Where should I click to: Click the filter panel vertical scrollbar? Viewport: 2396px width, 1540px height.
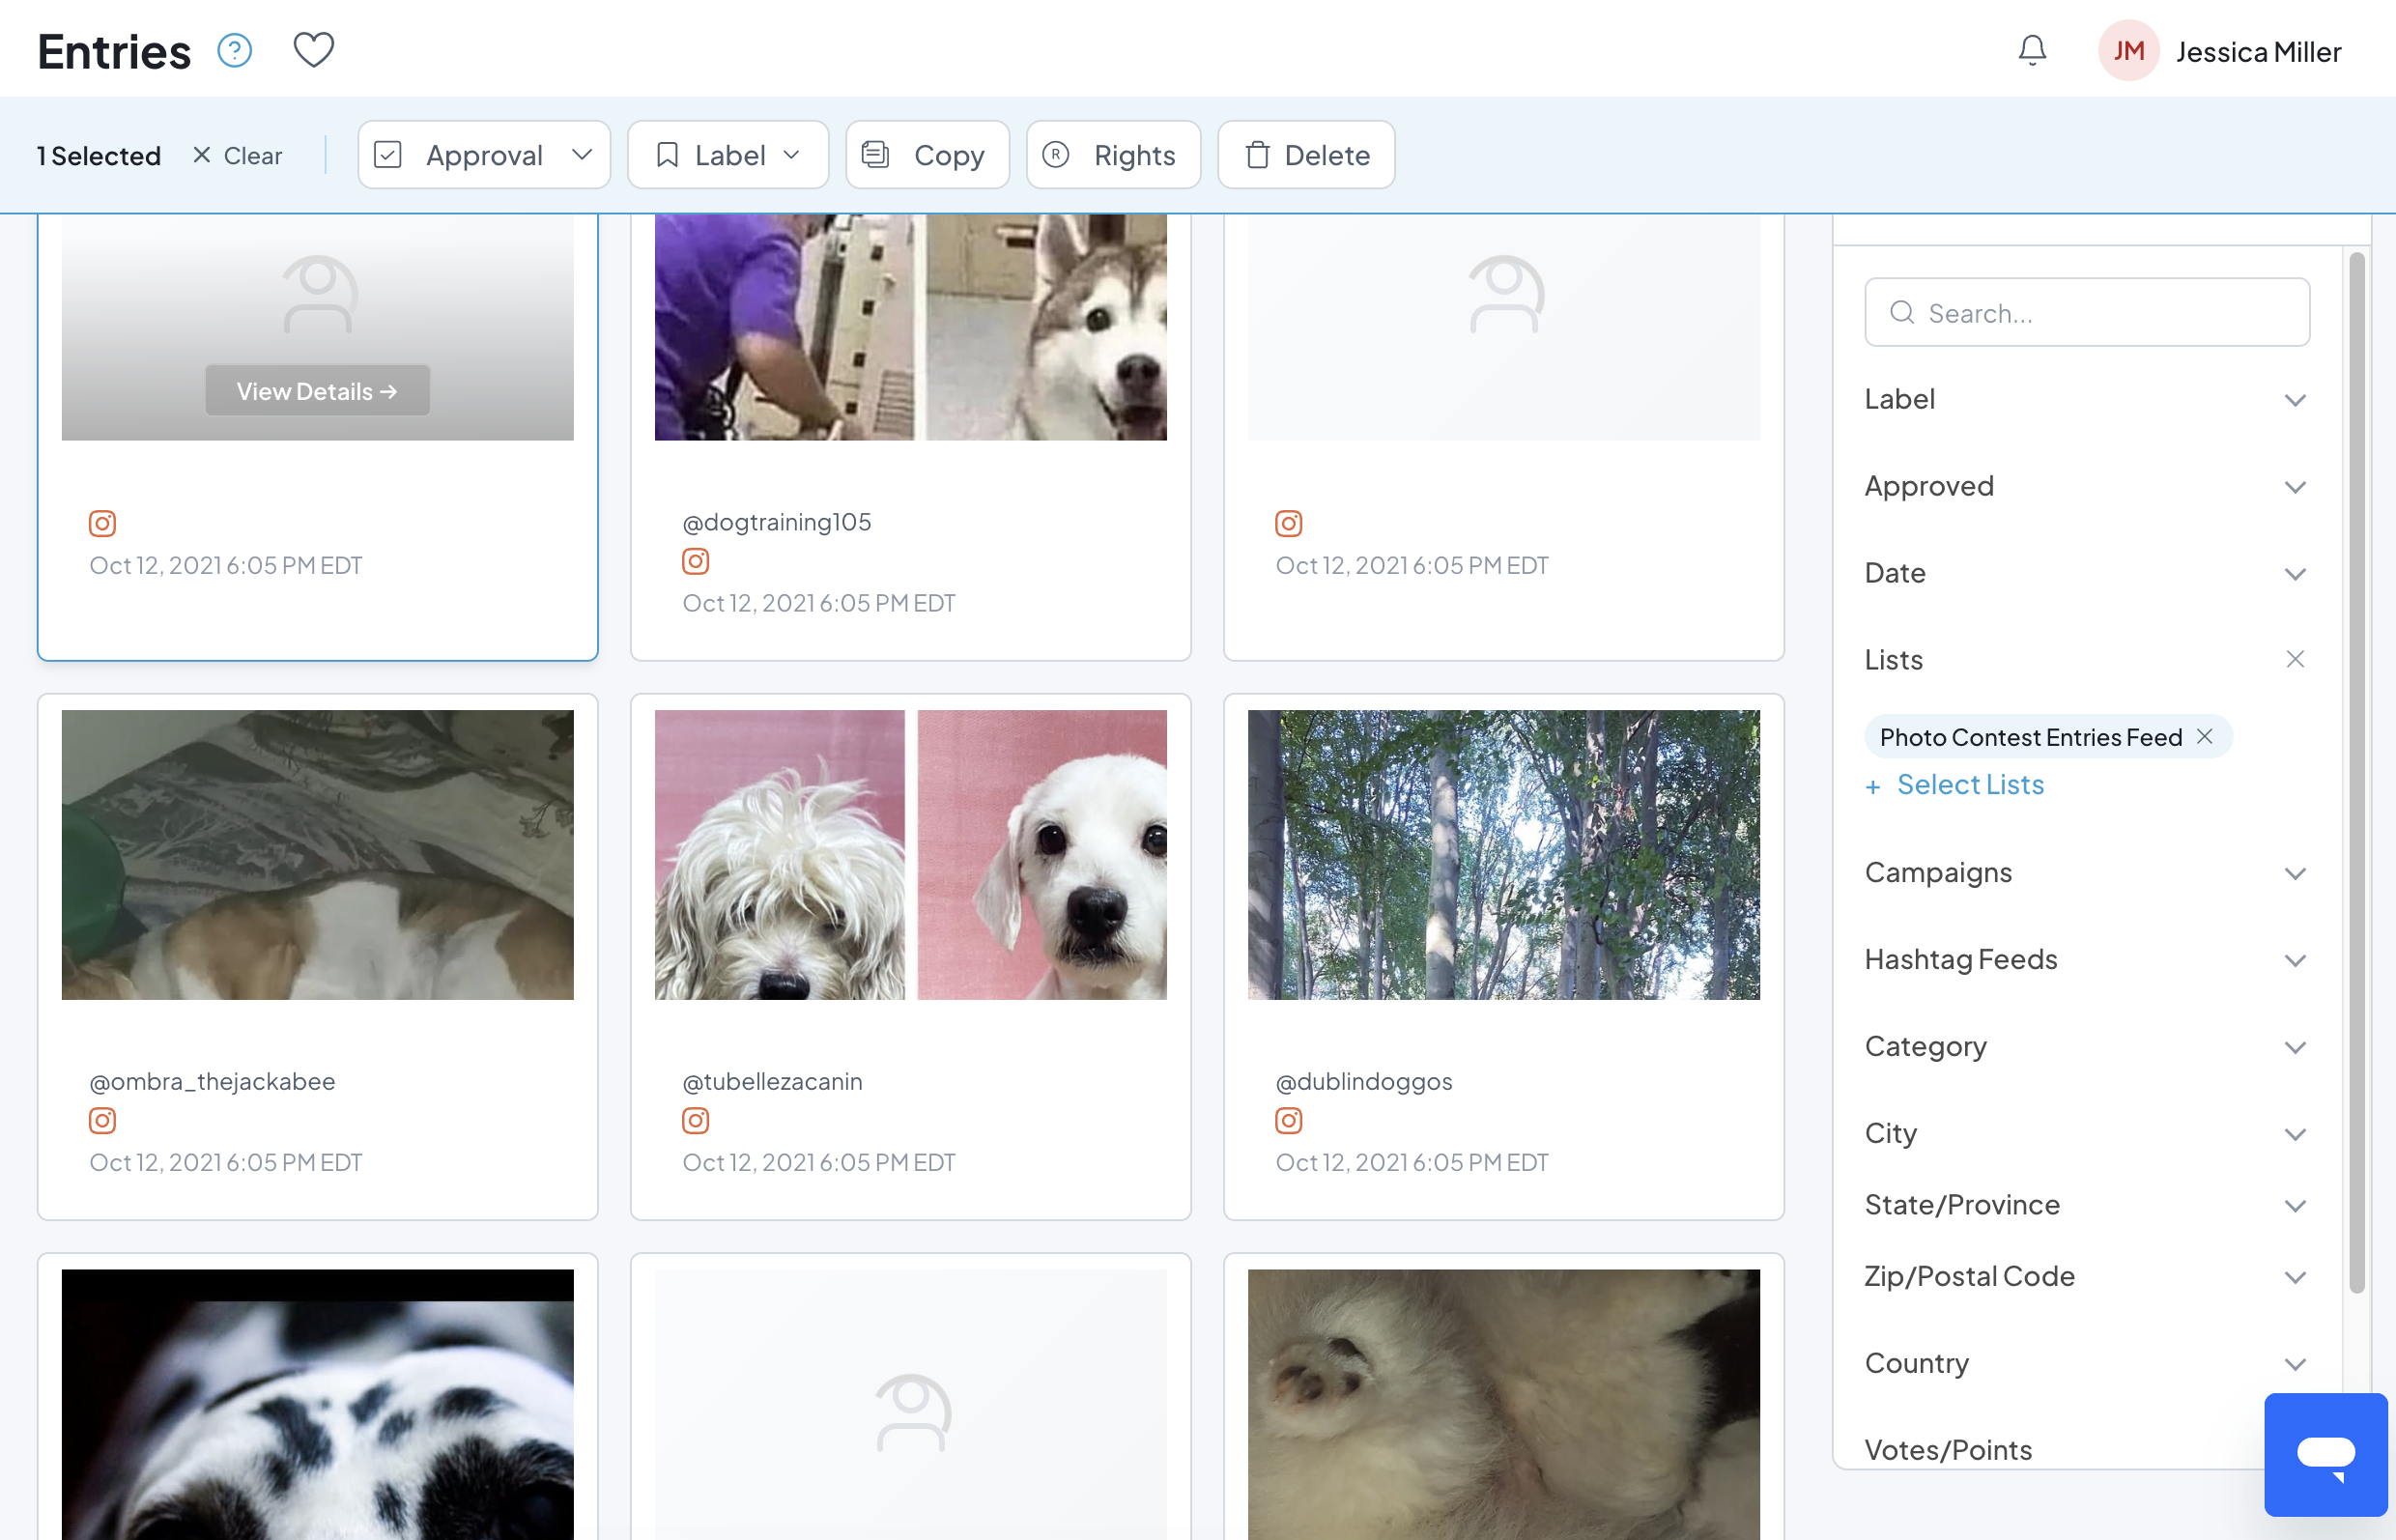pos(2357,772)
